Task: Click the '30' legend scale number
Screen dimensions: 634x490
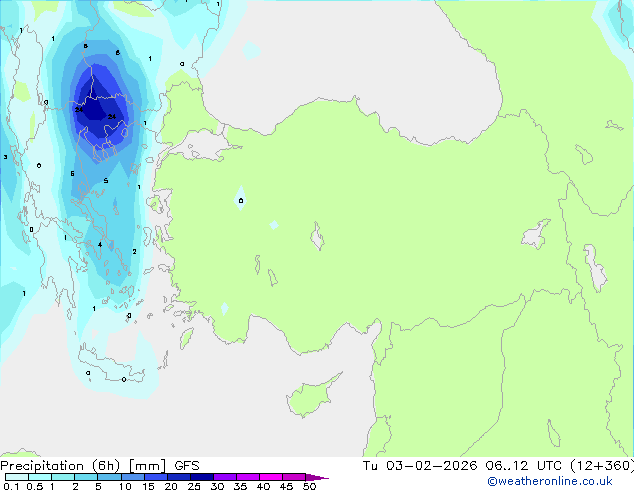Action: click(x=217, y=486)
